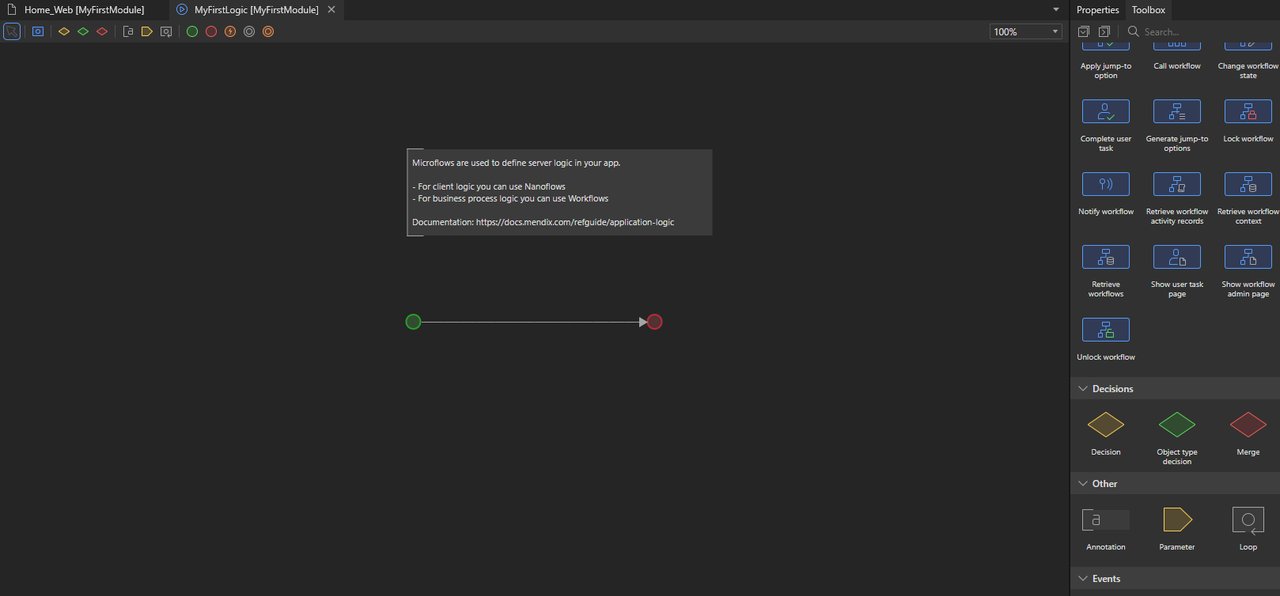1280x596 pixels.
Task: Click the Change workflow state label
Action: [x=1248, y=71]
